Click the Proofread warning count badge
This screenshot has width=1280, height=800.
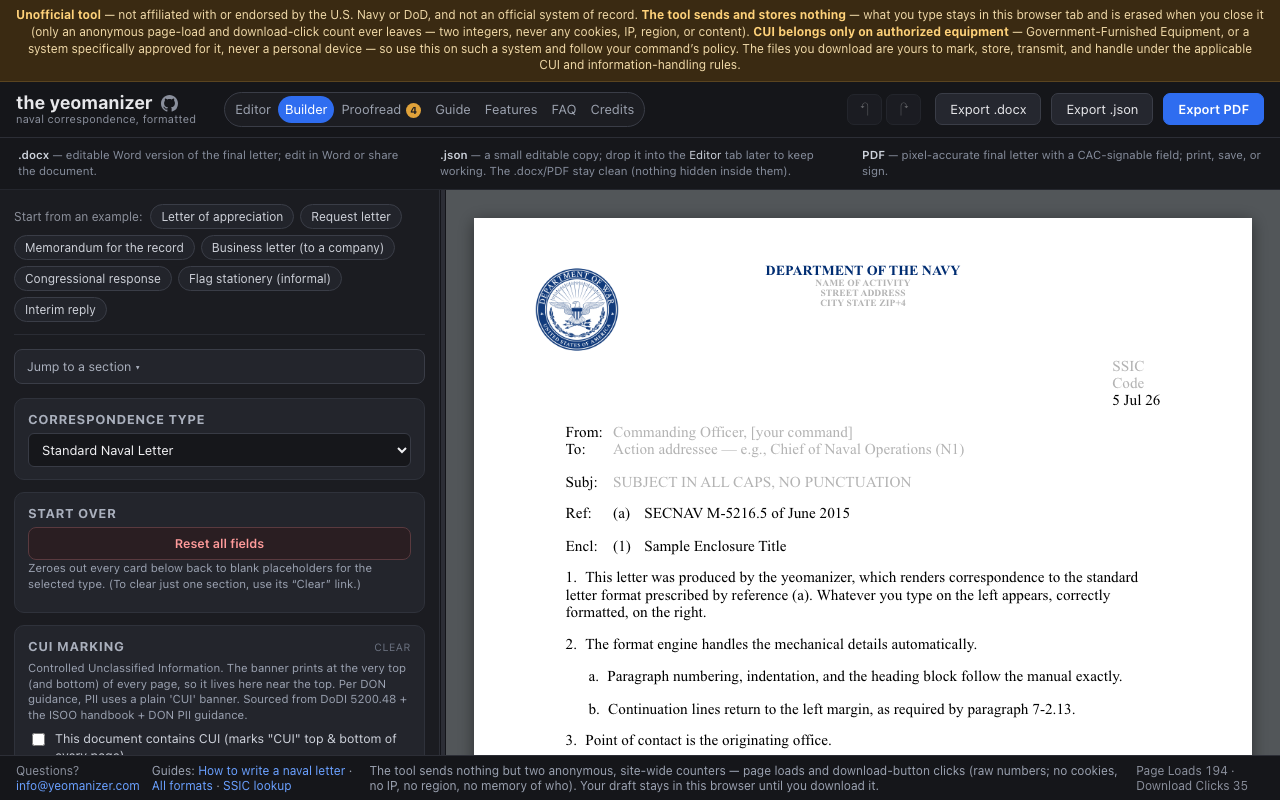click(413, 110)
